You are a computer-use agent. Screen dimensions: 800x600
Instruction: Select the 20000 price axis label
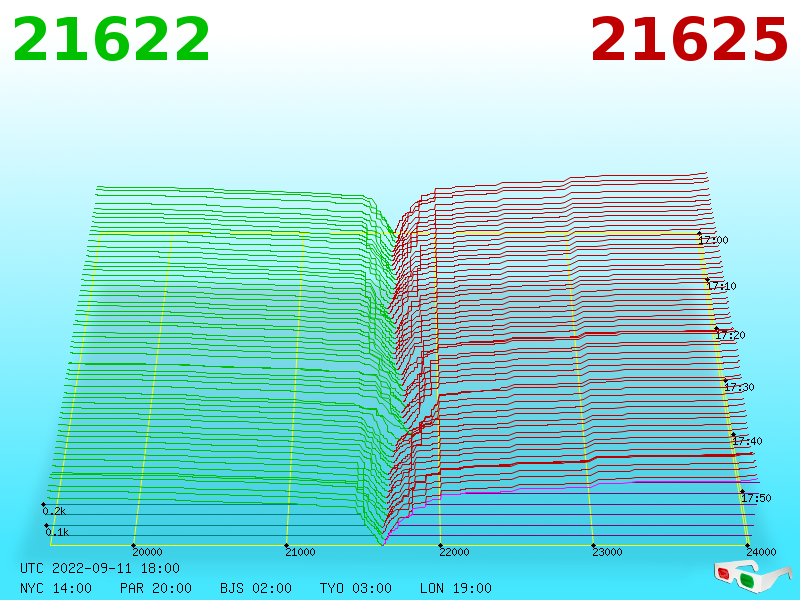point(147,552)
